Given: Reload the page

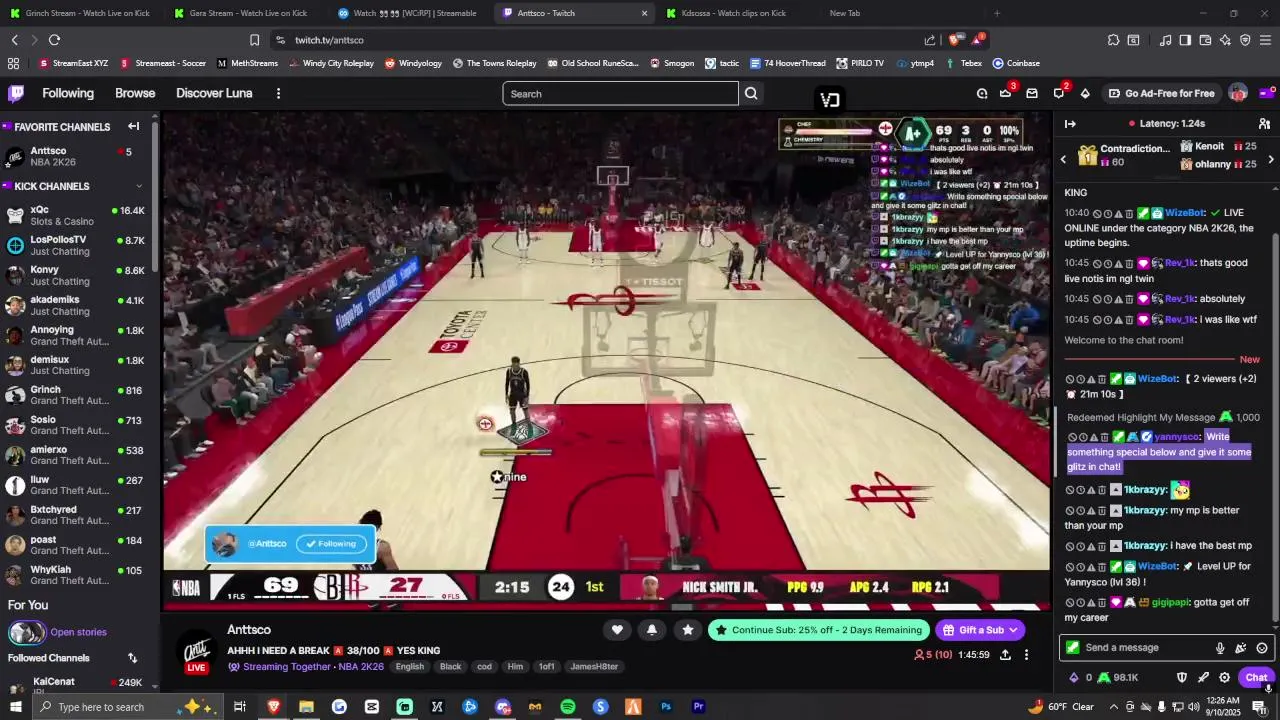Looking at the screenshot, I should 54,40.
